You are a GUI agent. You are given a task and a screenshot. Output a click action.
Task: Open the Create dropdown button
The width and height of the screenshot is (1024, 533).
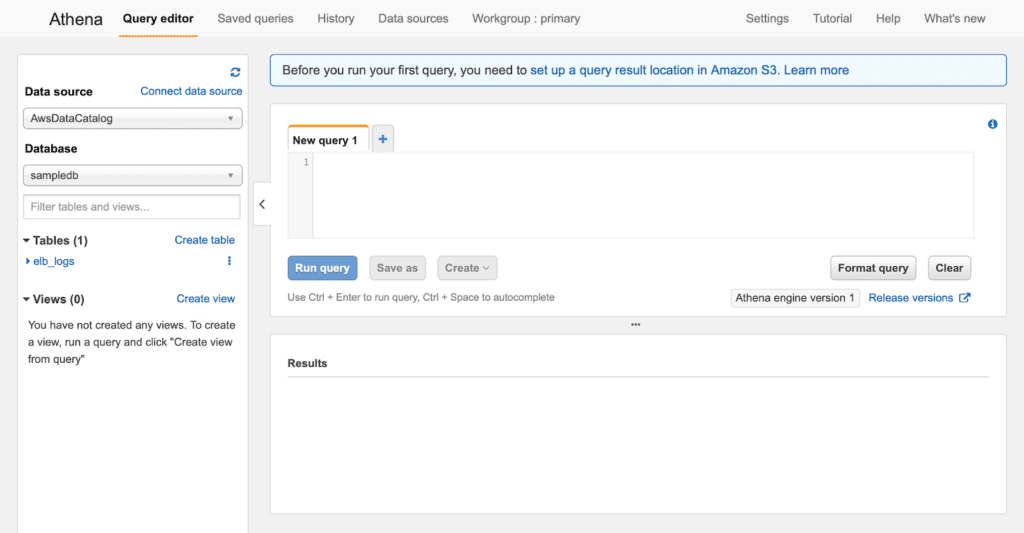pyautogui.click(x=467, y=268)
